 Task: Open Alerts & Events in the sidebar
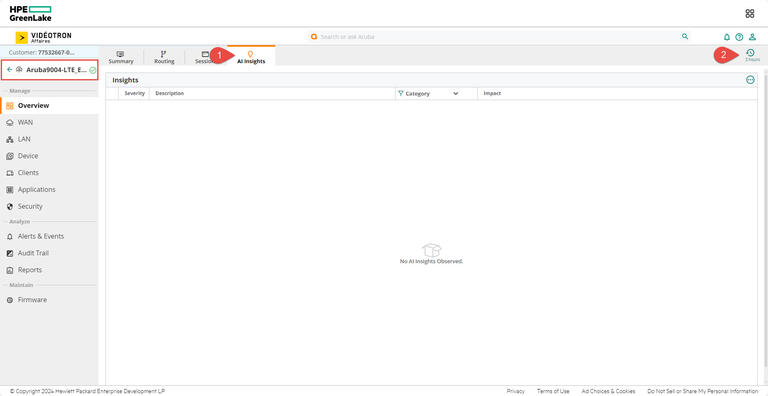49,236
